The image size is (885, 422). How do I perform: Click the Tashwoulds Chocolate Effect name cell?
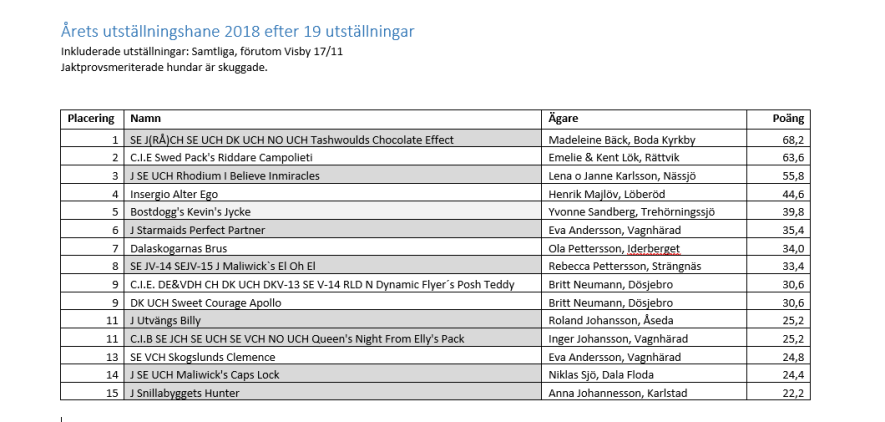tap(332, 139)
